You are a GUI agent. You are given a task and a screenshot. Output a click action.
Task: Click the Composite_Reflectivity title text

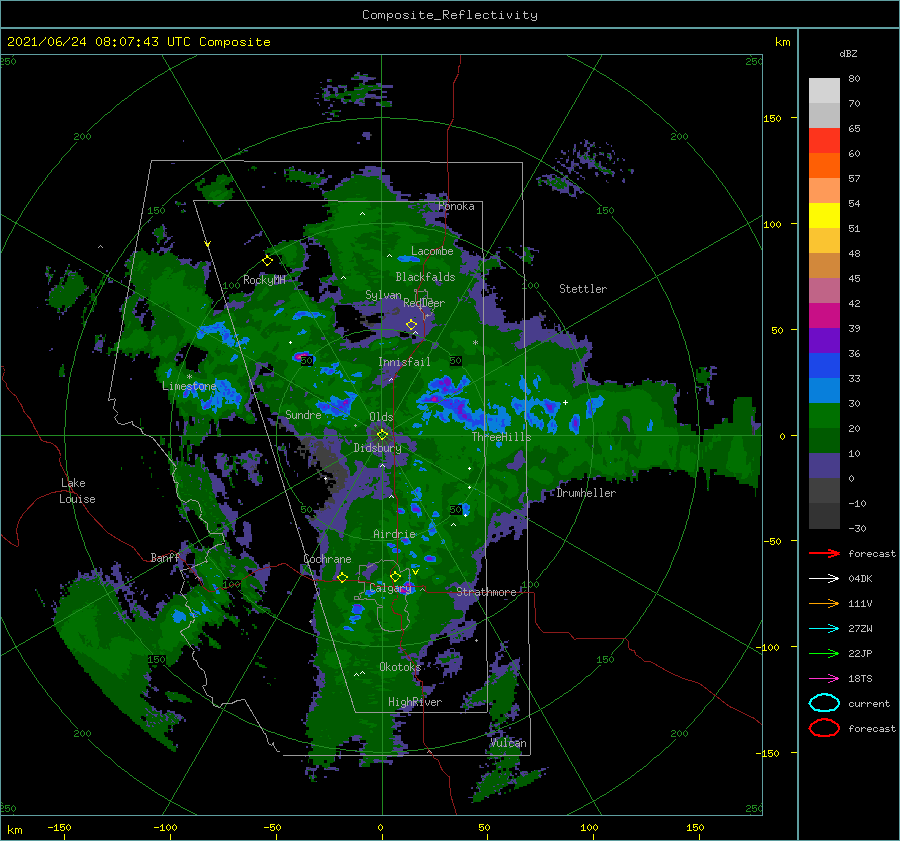[450, 15]
